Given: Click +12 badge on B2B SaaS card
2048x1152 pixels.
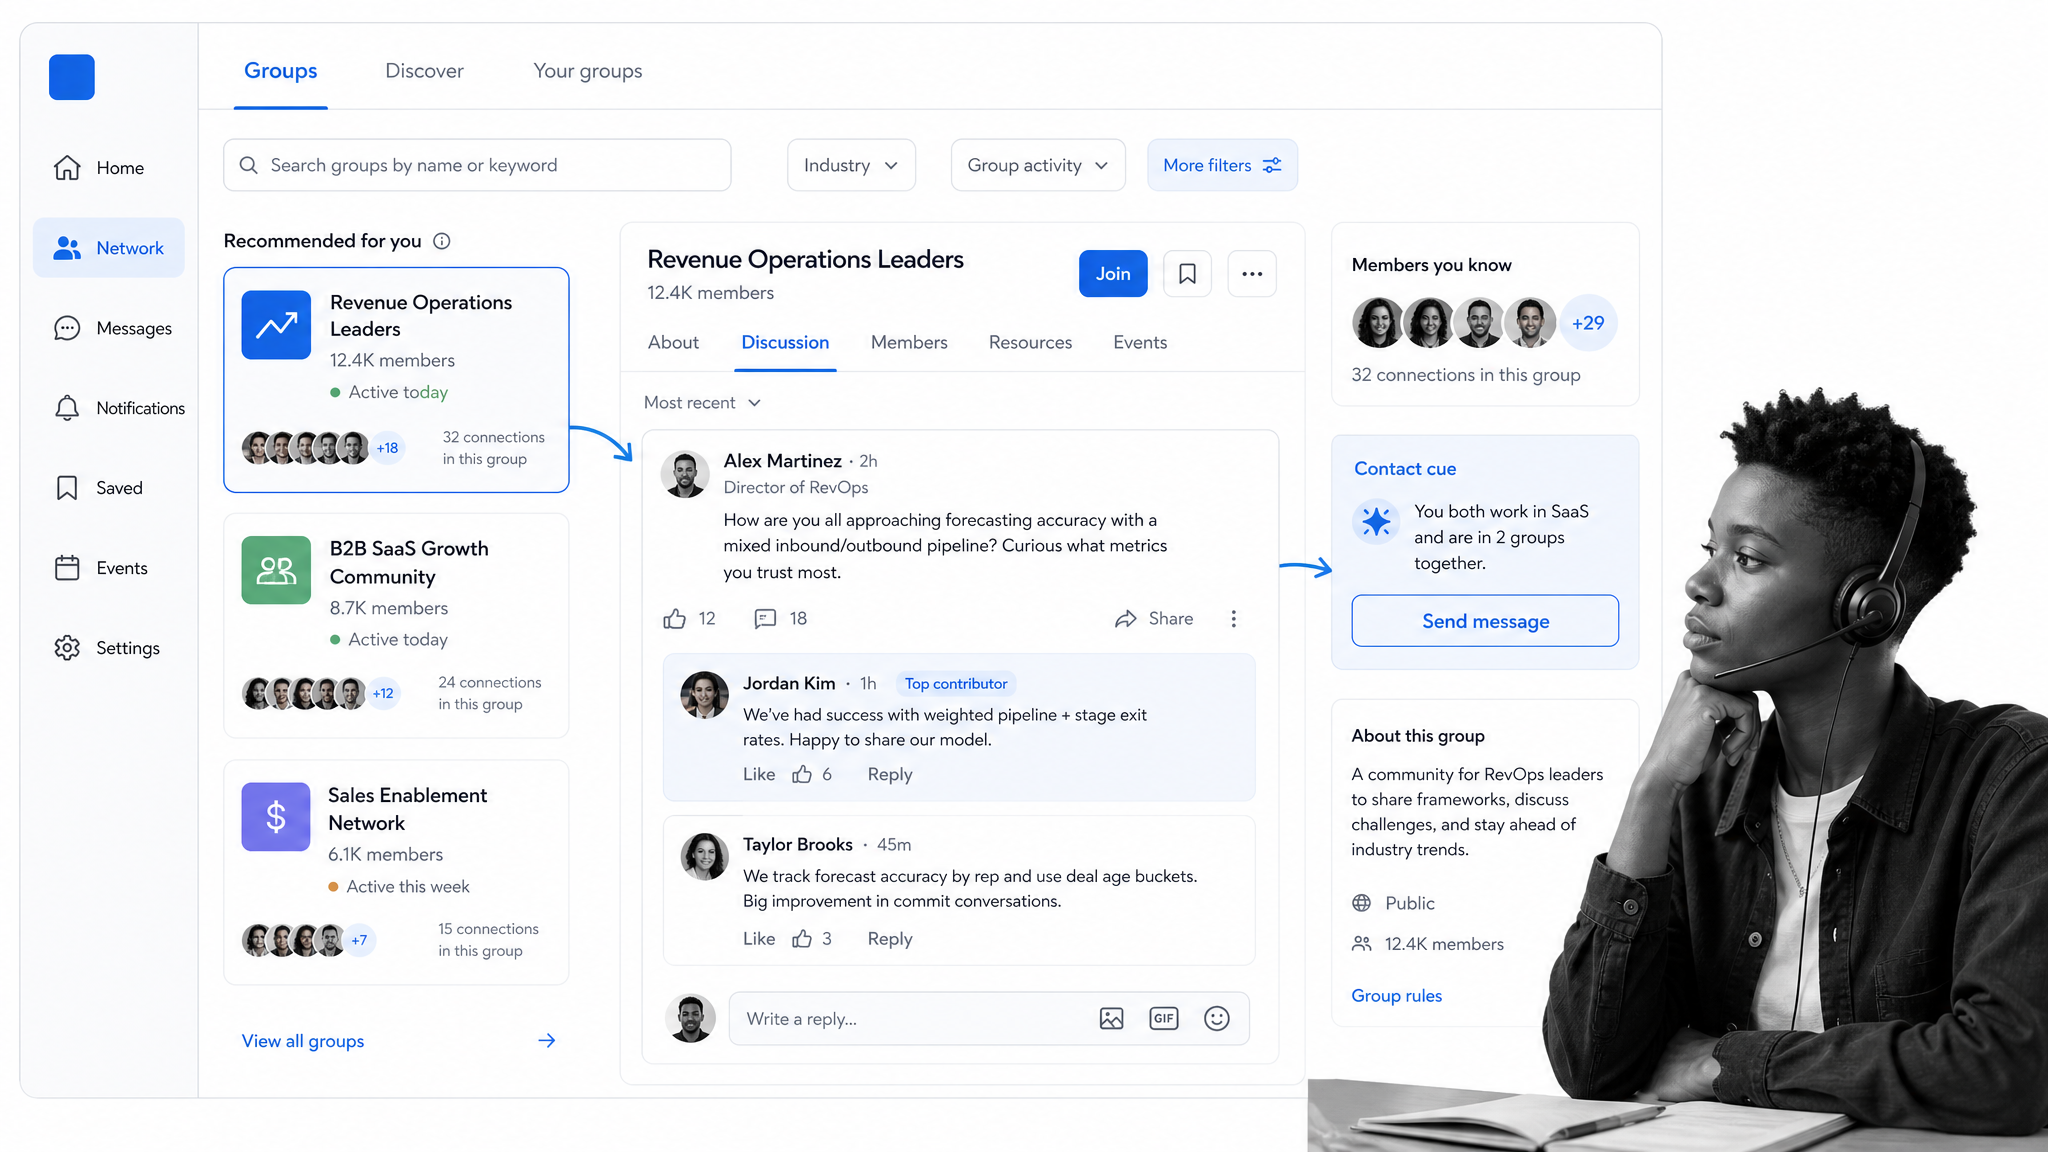Looking at the screenshot, I should (x=383, y=693).
